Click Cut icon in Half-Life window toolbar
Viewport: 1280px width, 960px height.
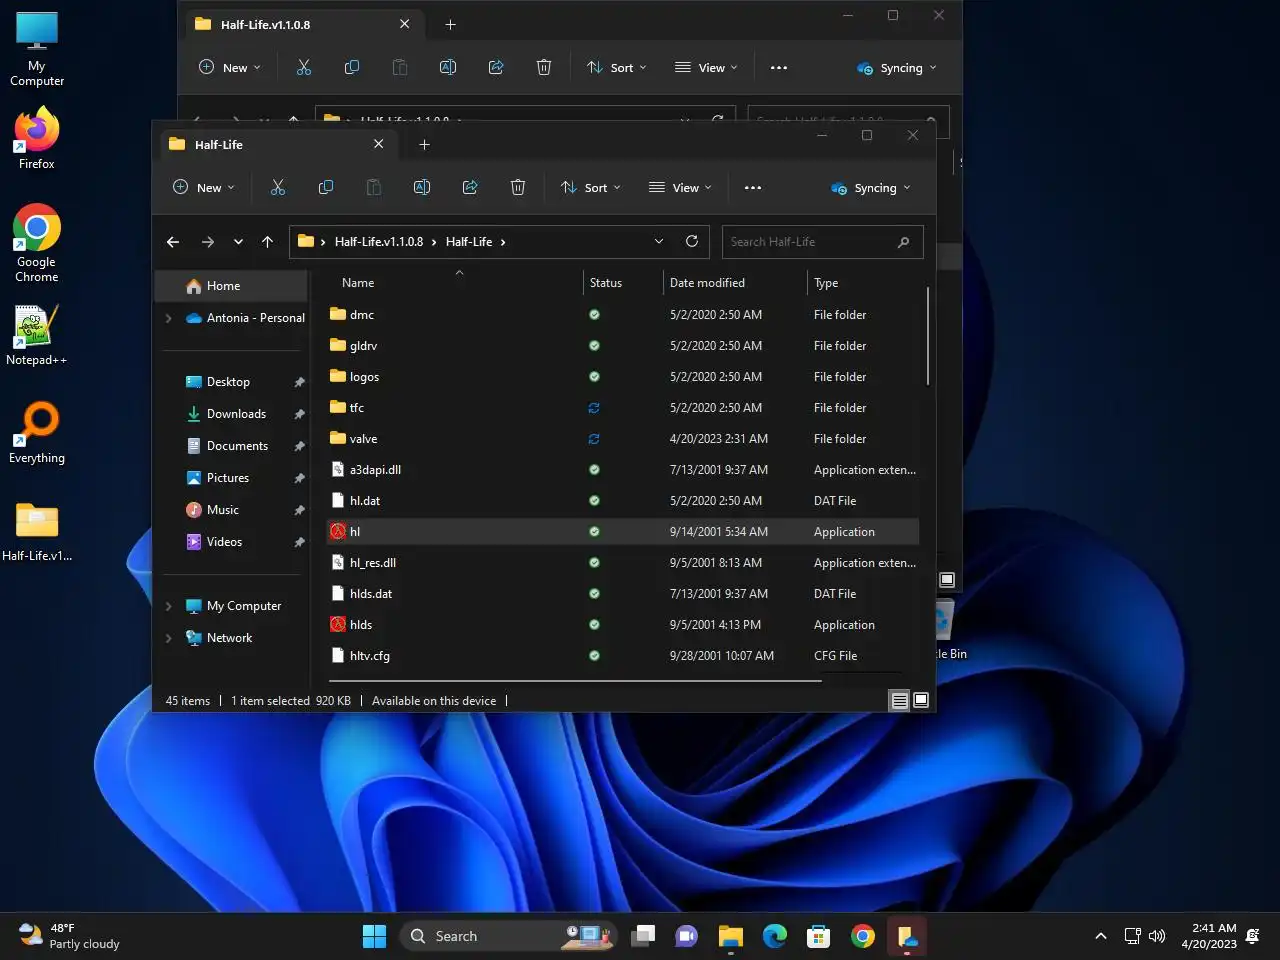tap(278, 187)
